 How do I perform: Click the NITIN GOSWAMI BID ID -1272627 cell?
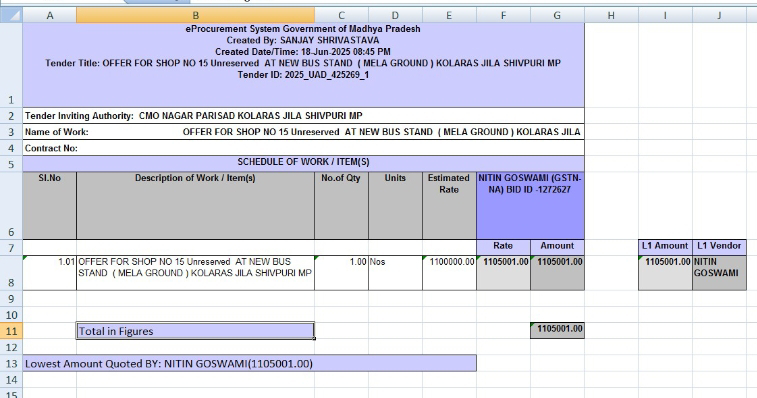[531, 206]
